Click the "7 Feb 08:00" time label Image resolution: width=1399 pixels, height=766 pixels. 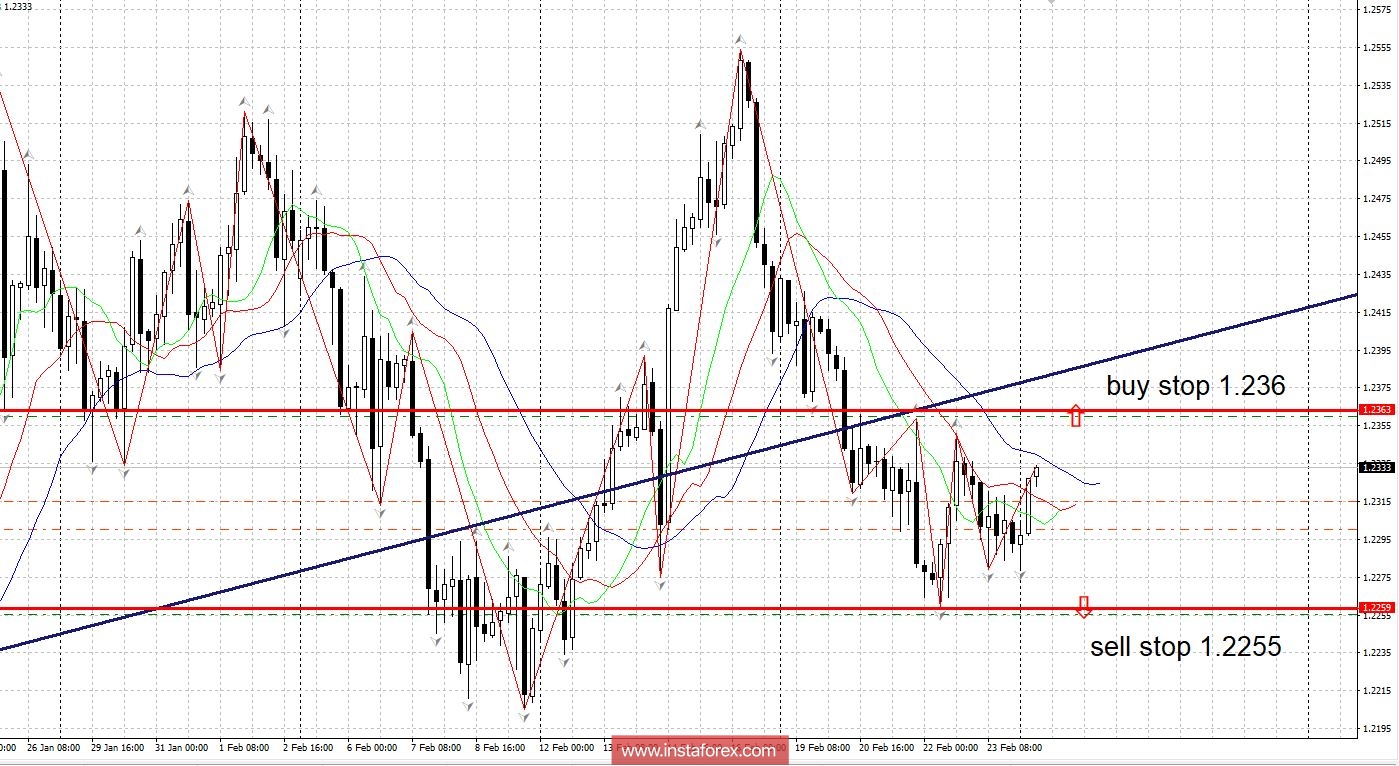click(436, 747)
